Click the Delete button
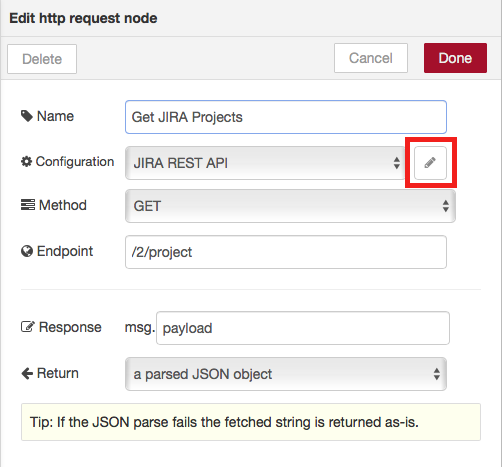The width and height of the screenshot is (502, 467). pyautogui.click(x=42, y=59)
